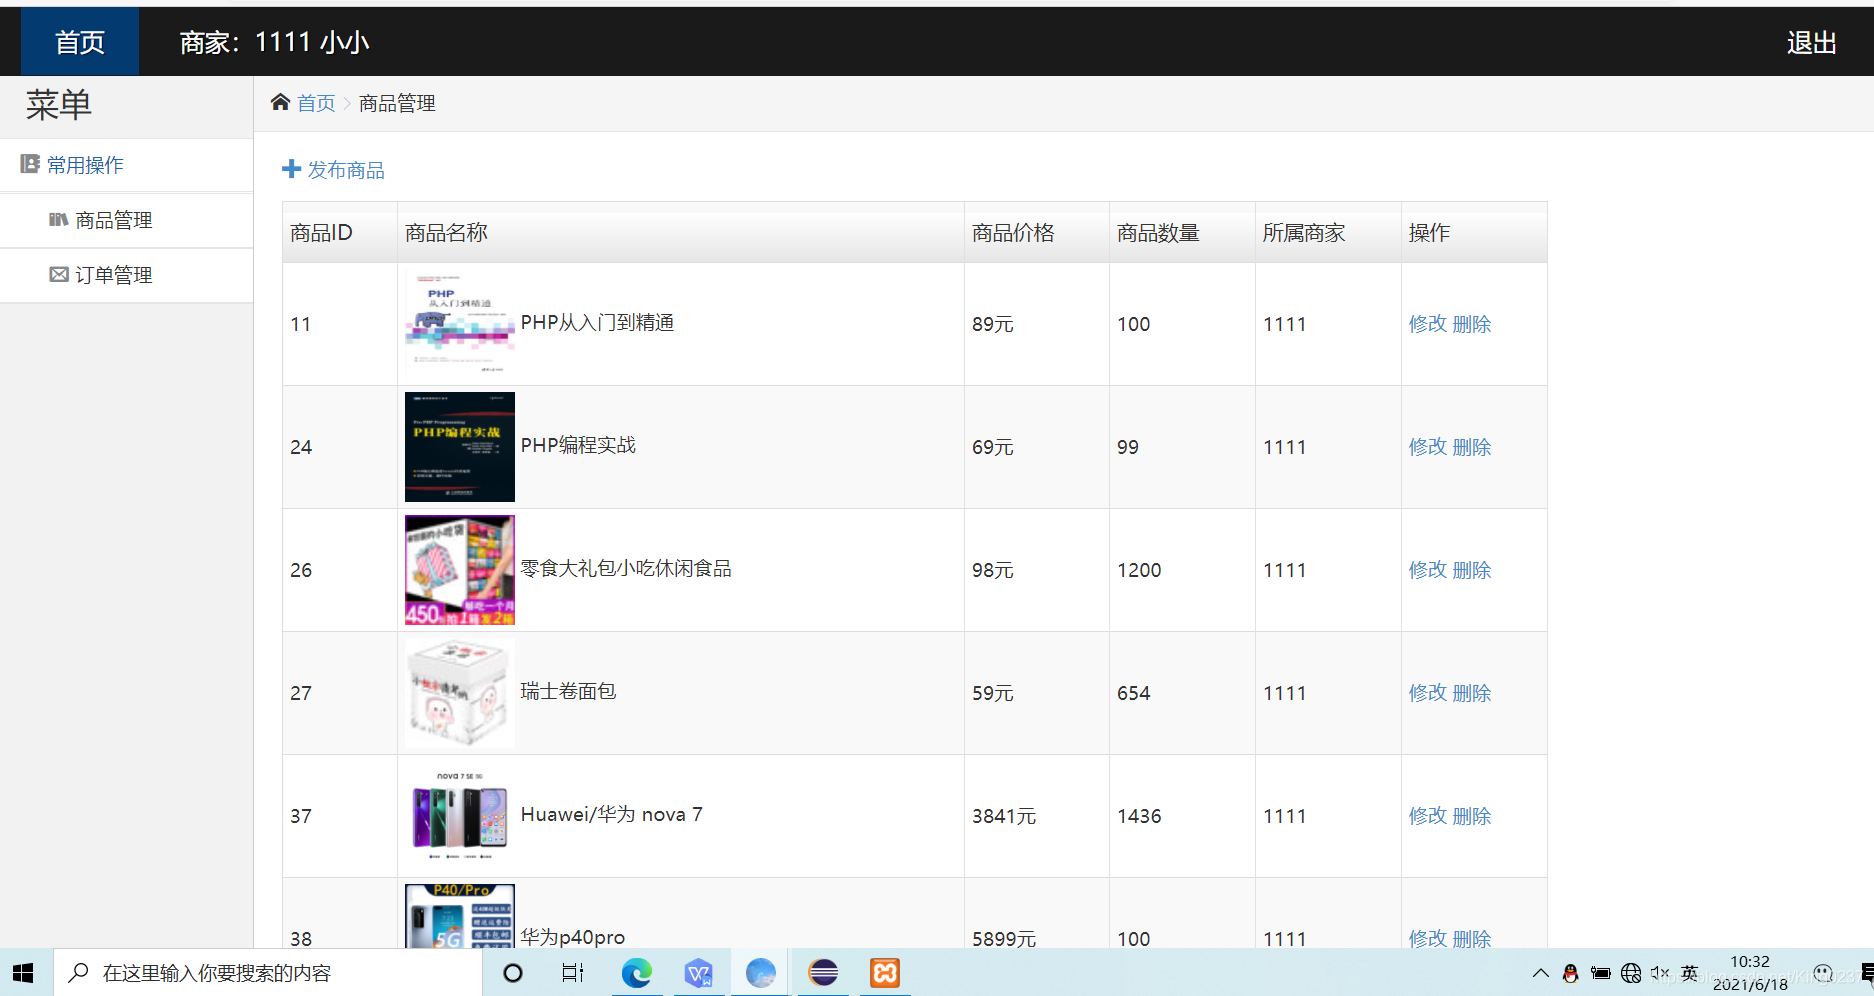1874x996 pixels.
Task: Click the 常用操作 book icon
Action: [x=30, y=164]
